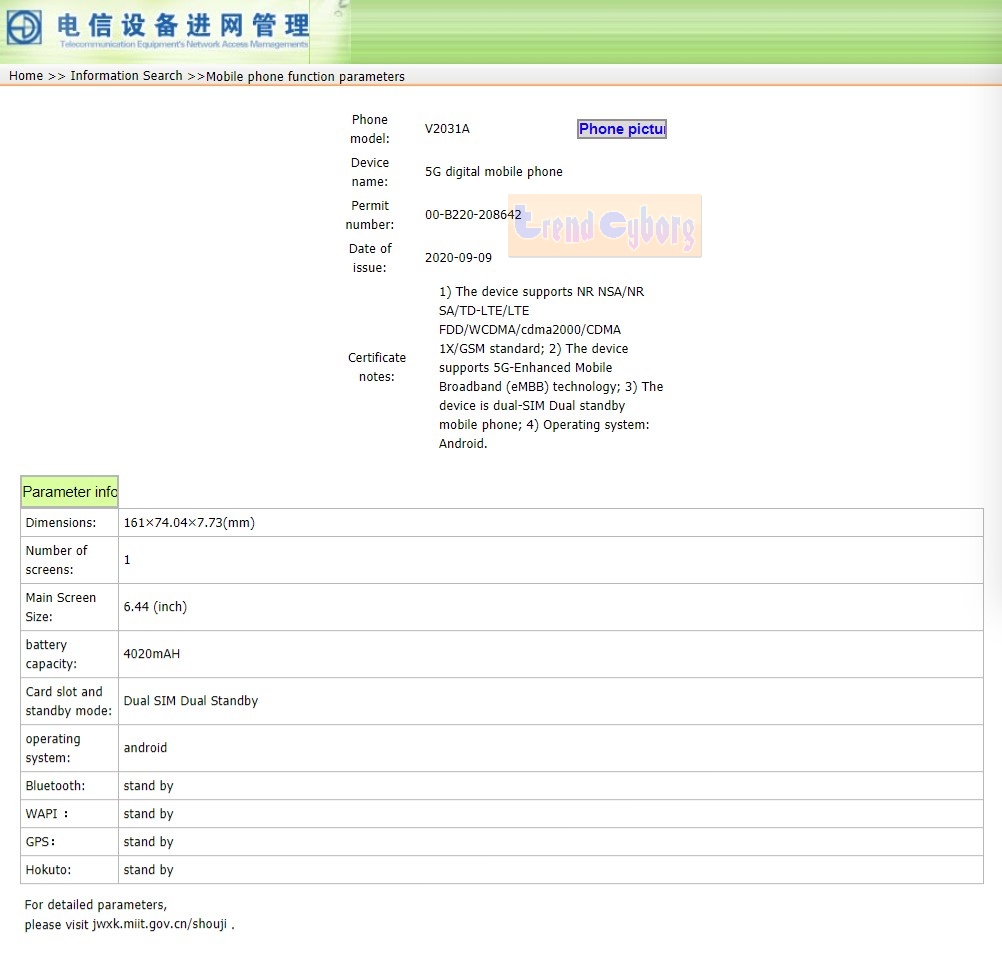Click the battery capacity 4020mAH value

tap(150, 653)
